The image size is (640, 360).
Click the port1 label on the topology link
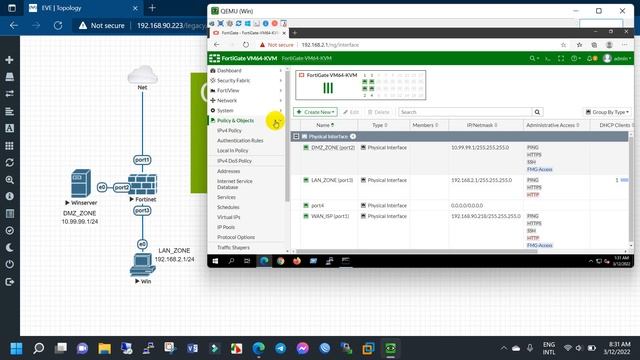(x=142, y=160)
